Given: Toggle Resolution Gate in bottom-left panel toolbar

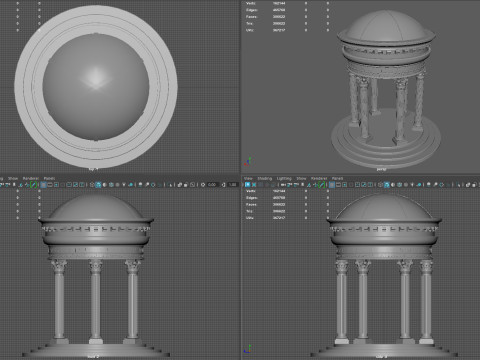Looking at the screenshot, I should (56, 185).
